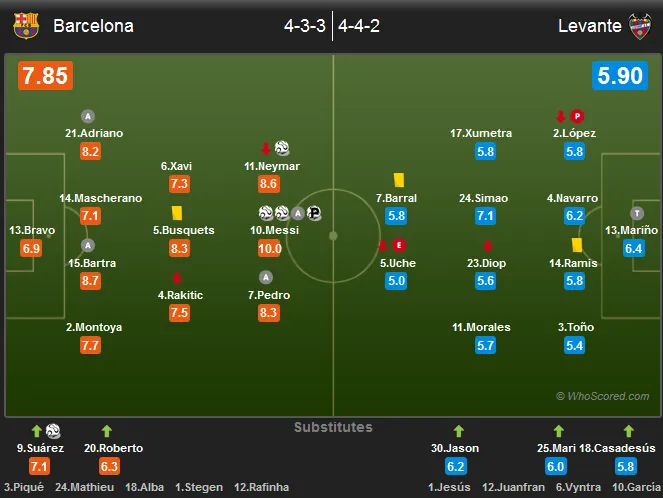Click Ramis' yellow card icon
Image resolution: width=663 pixels, height=498 pixels.
point(577,245)
